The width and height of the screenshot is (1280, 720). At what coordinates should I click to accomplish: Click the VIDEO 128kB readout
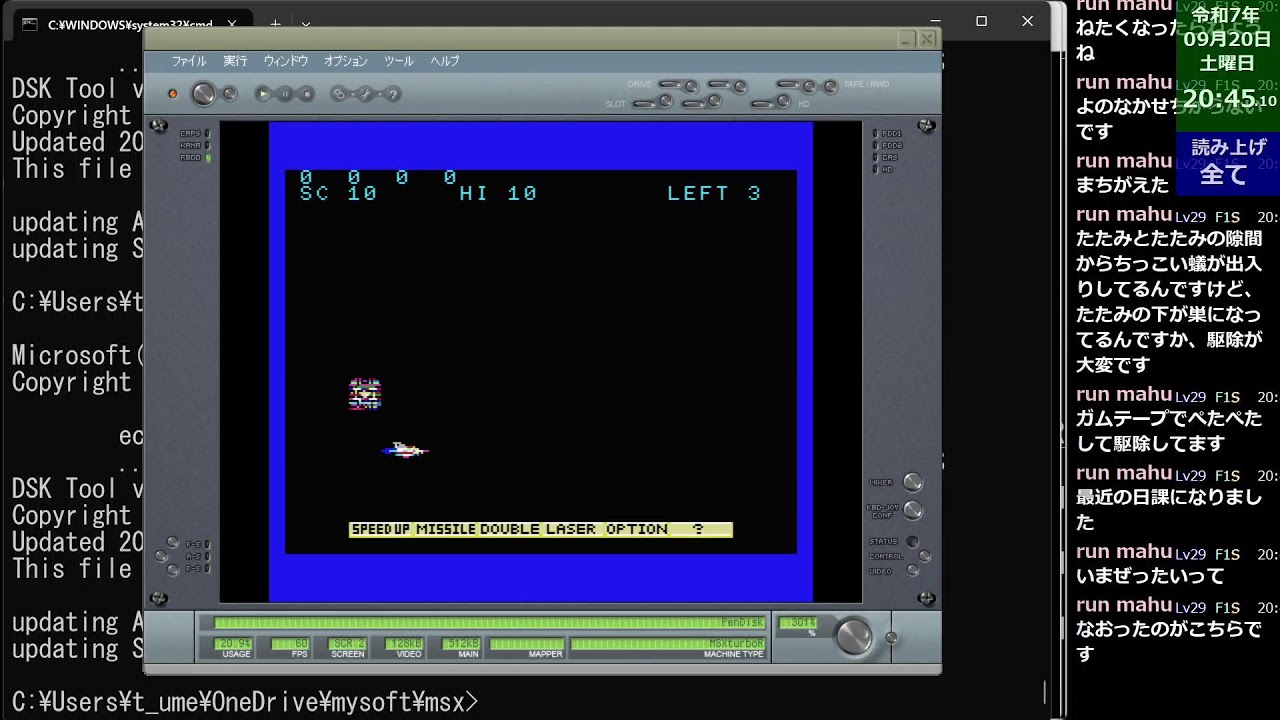pos(405,644)
